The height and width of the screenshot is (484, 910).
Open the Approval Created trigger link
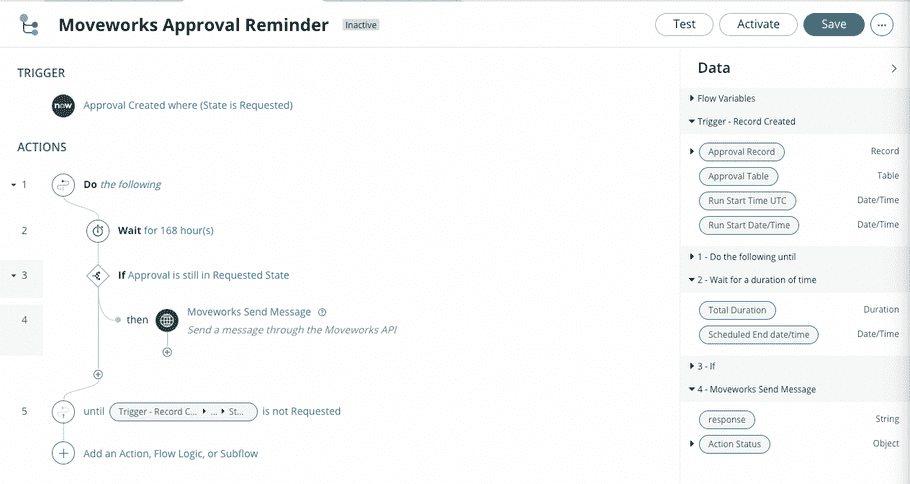coord(188,106)
